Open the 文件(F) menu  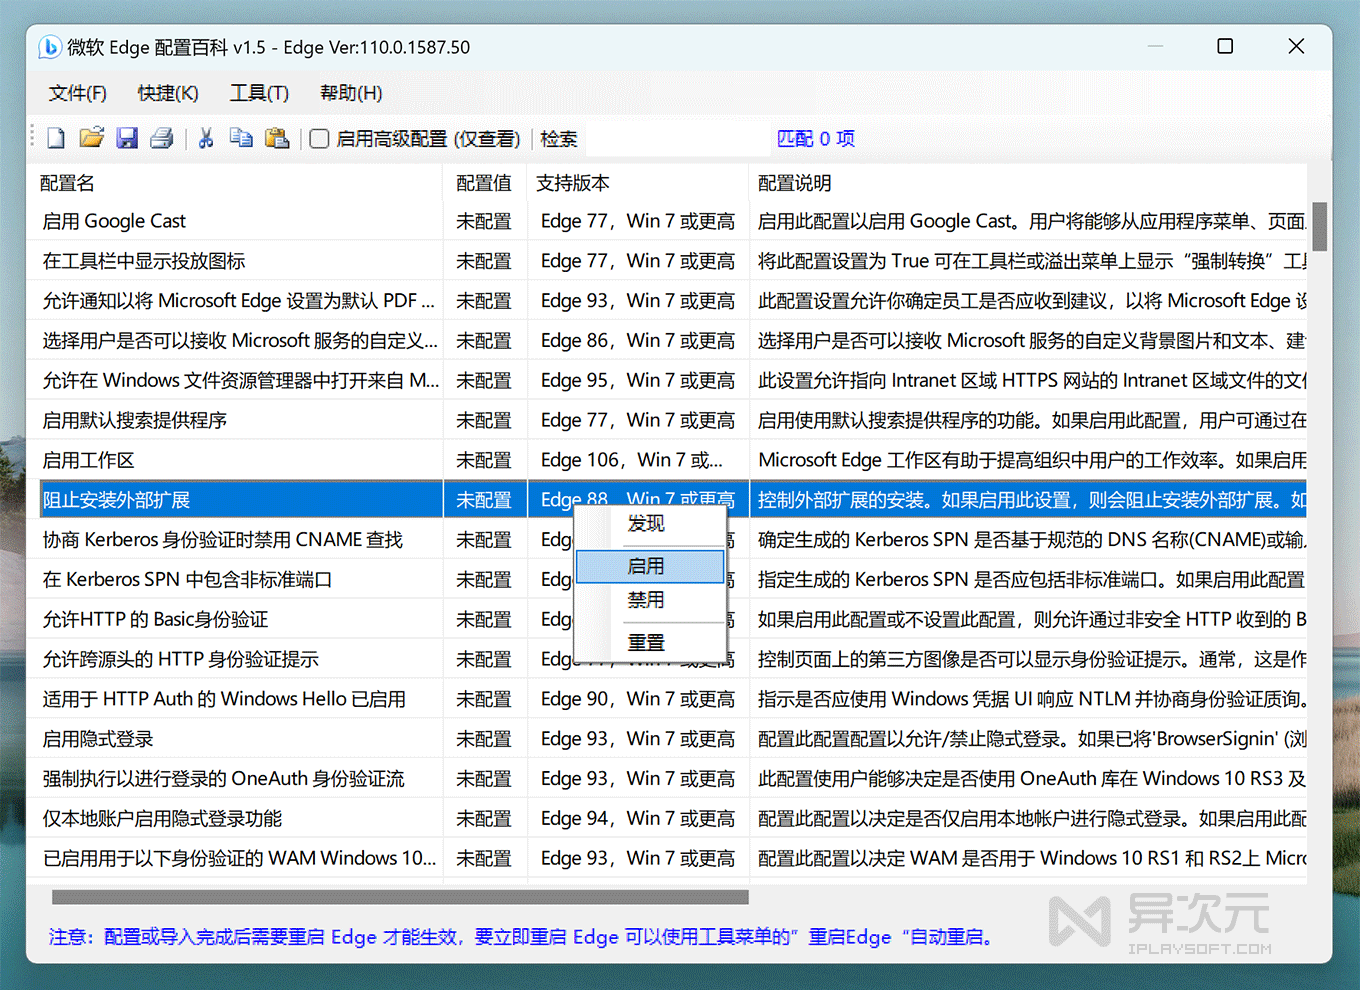tap(78, 93)
